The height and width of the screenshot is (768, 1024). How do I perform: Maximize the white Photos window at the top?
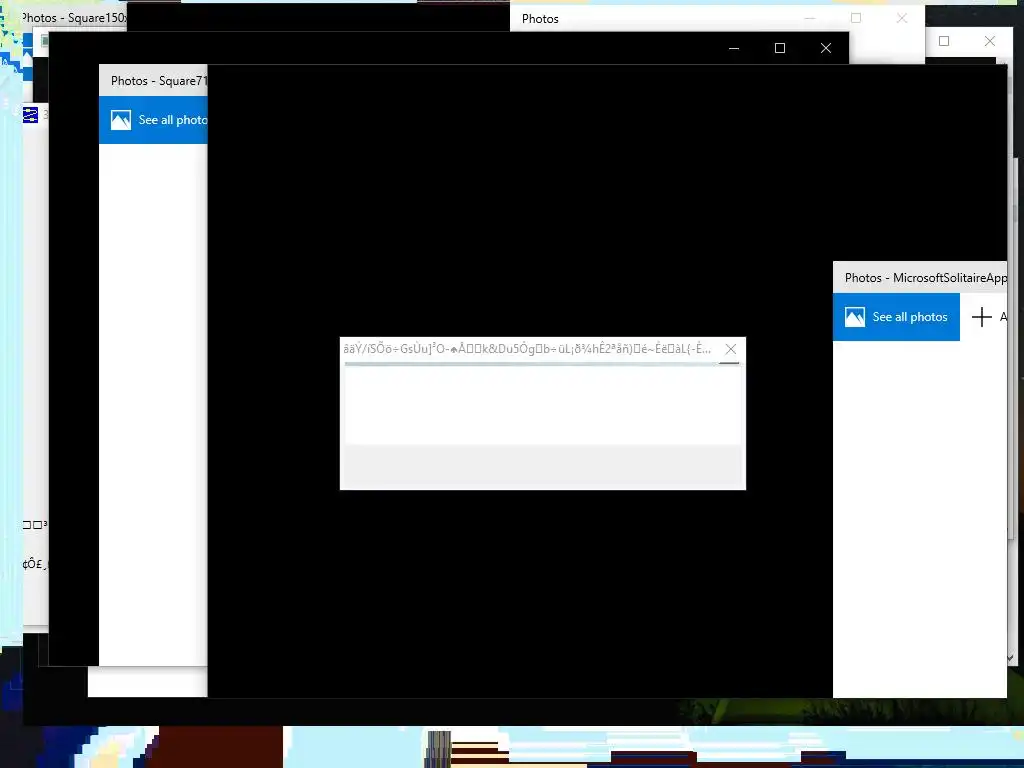coord(856,18)
